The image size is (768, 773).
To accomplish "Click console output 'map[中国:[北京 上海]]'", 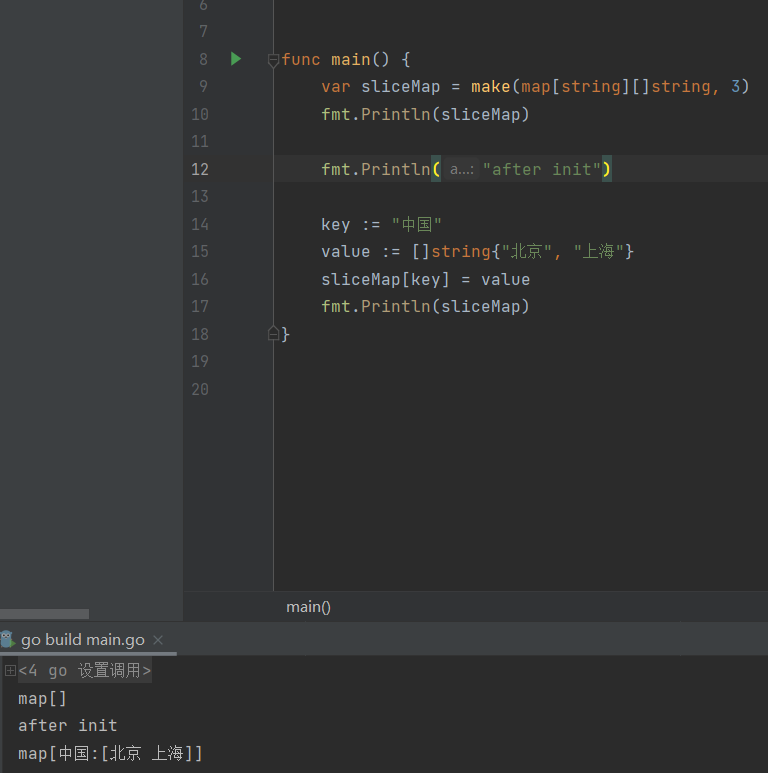I will pos(110,753).
